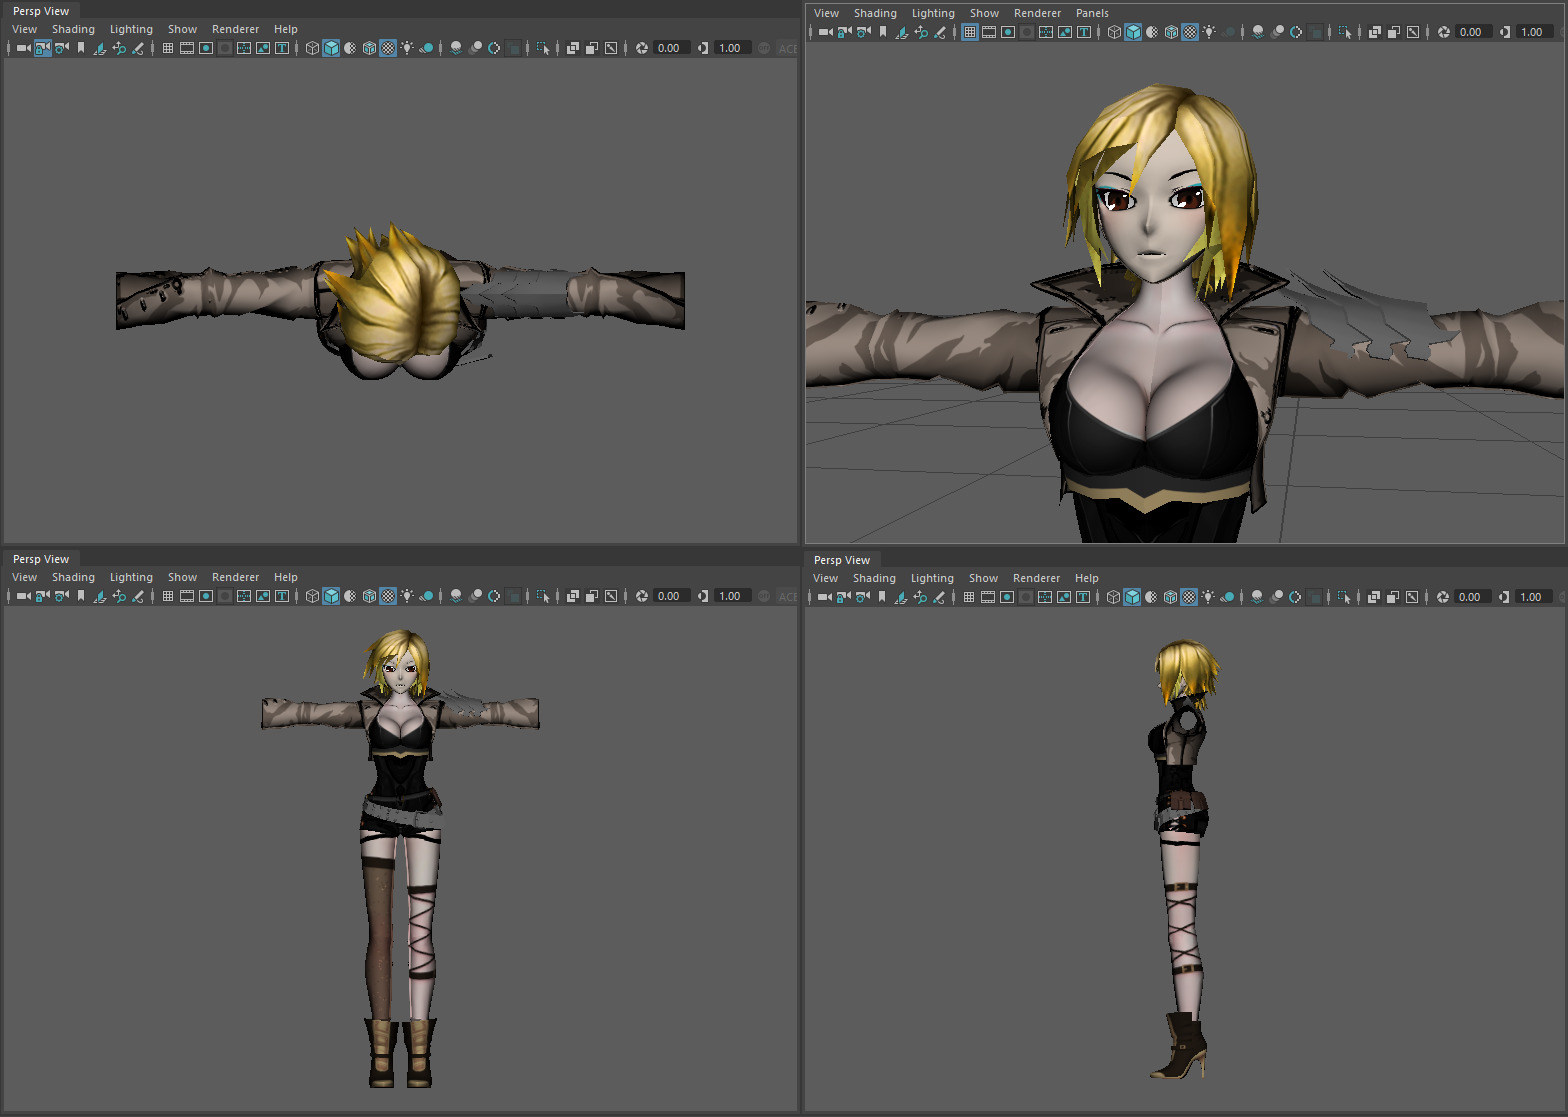Open Renderer menu in top-right panel
Viewport: 1568px width, 1117px height.
pos(1037,13)
